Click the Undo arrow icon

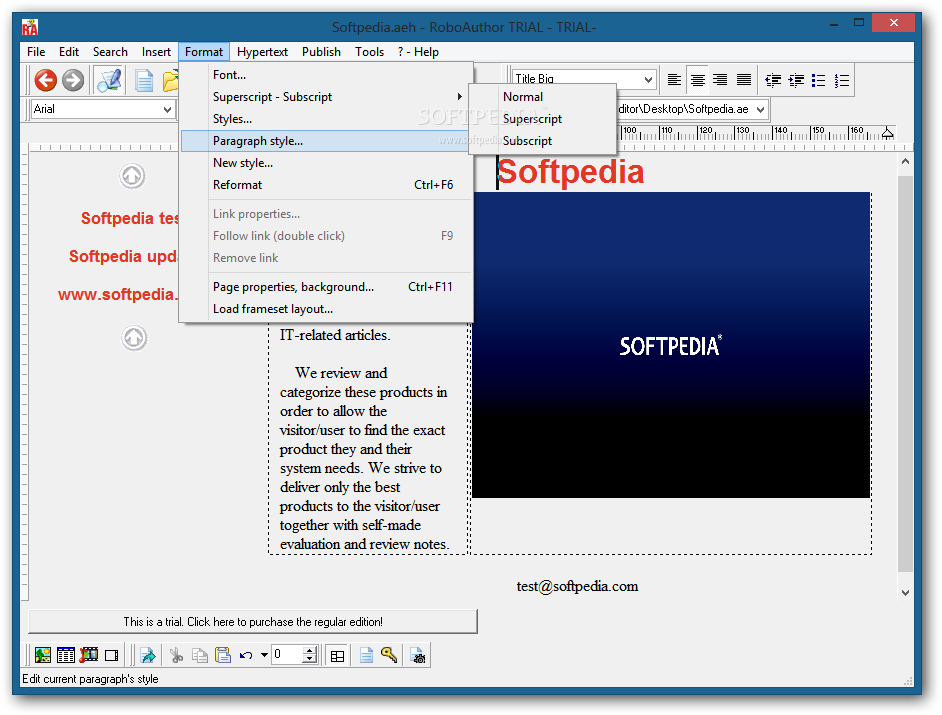pos(246,655)
